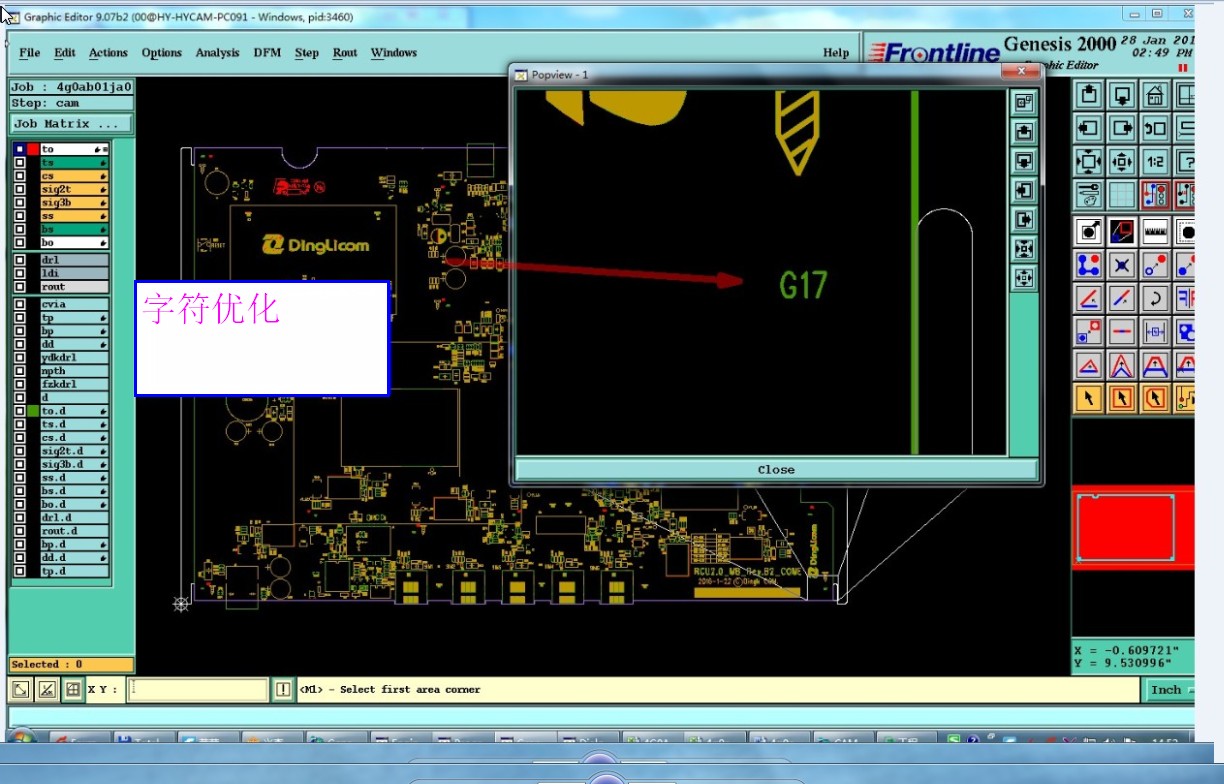The width and height of the screenshot is (1224, 784).
Task: Click the pan right icon in right toolbar
Action: pyautogui.click(x=1121, y=128)
